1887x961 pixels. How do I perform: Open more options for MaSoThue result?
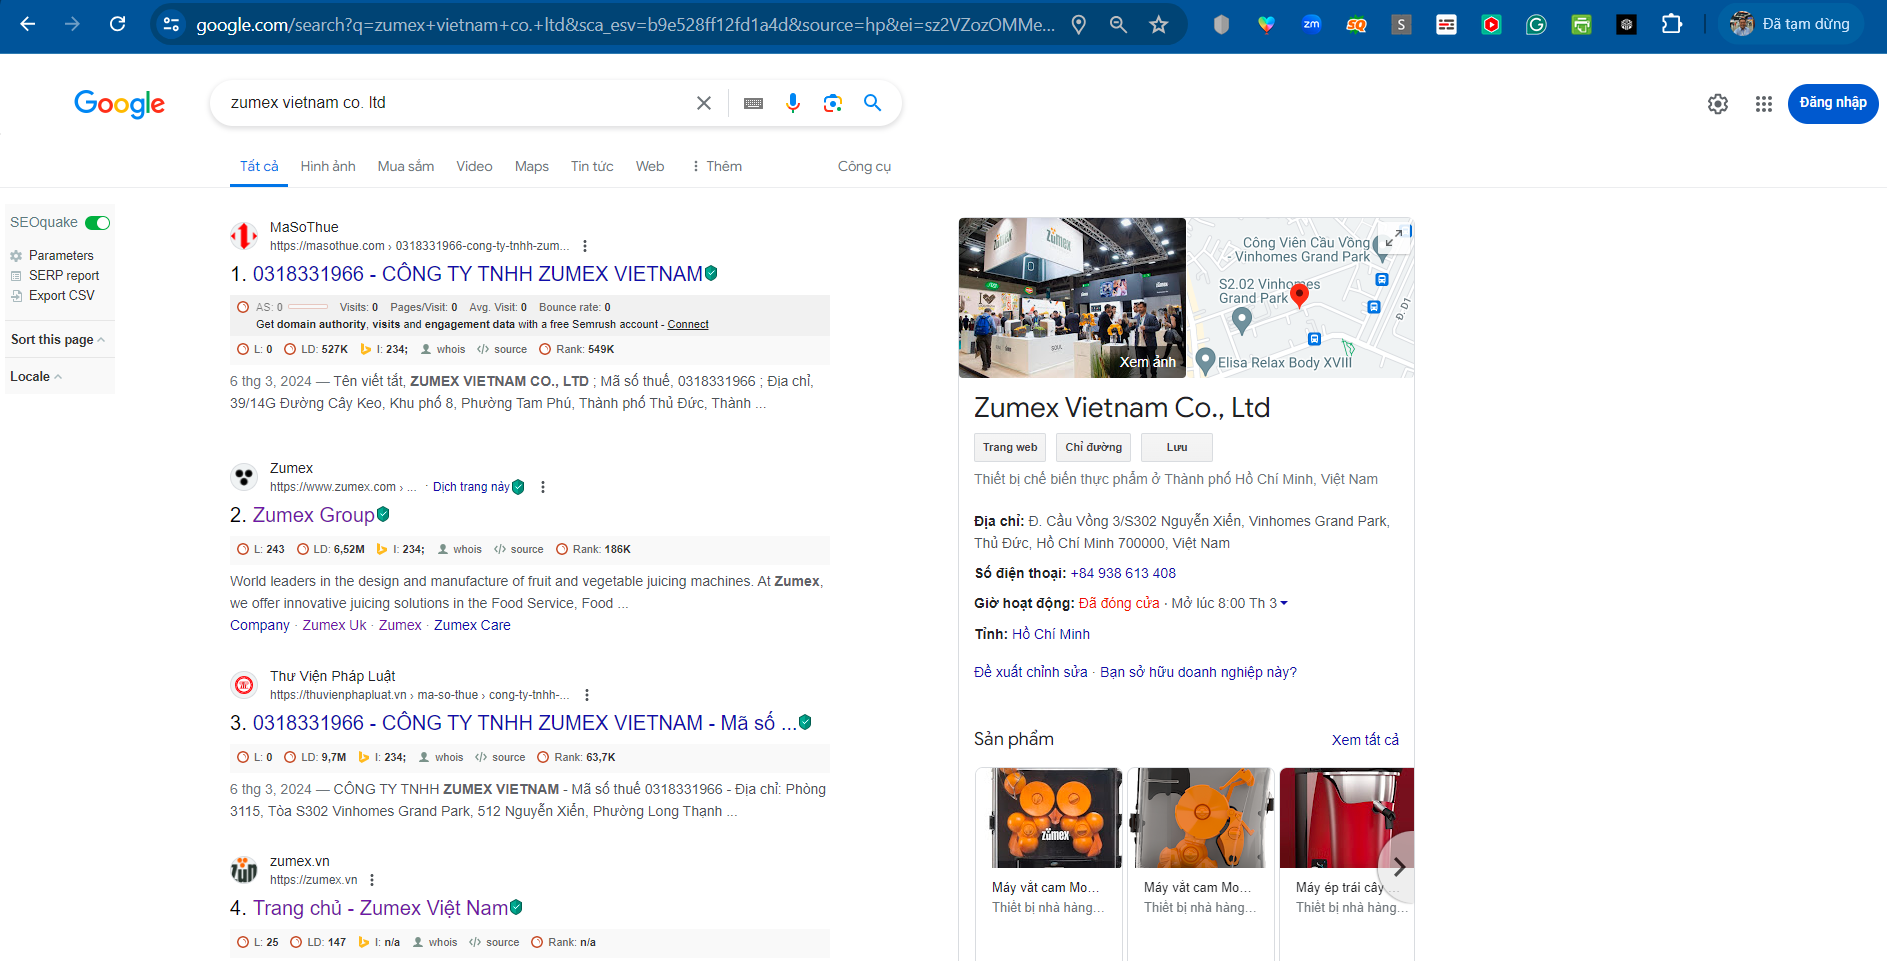click(585, 246)
